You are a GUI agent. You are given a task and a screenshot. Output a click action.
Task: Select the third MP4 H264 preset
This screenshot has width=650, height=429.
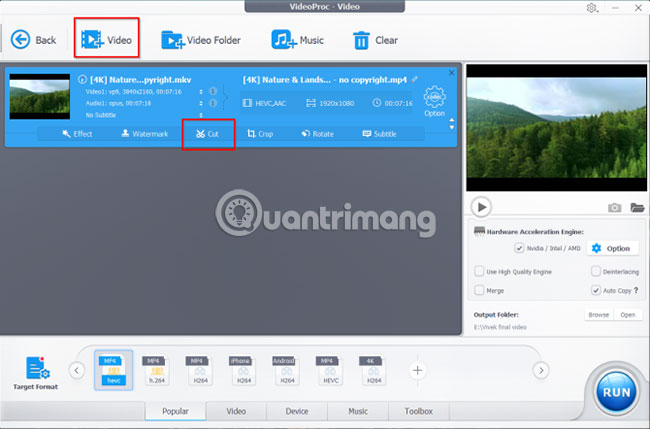tap(200, 370)
